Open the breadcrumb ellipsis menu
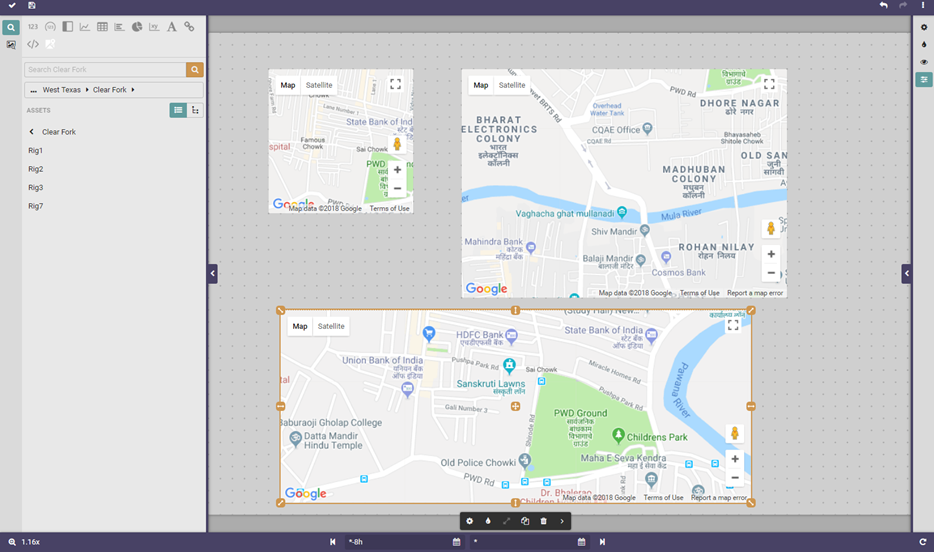The image size is (934, 552). (x=33, y=90)
